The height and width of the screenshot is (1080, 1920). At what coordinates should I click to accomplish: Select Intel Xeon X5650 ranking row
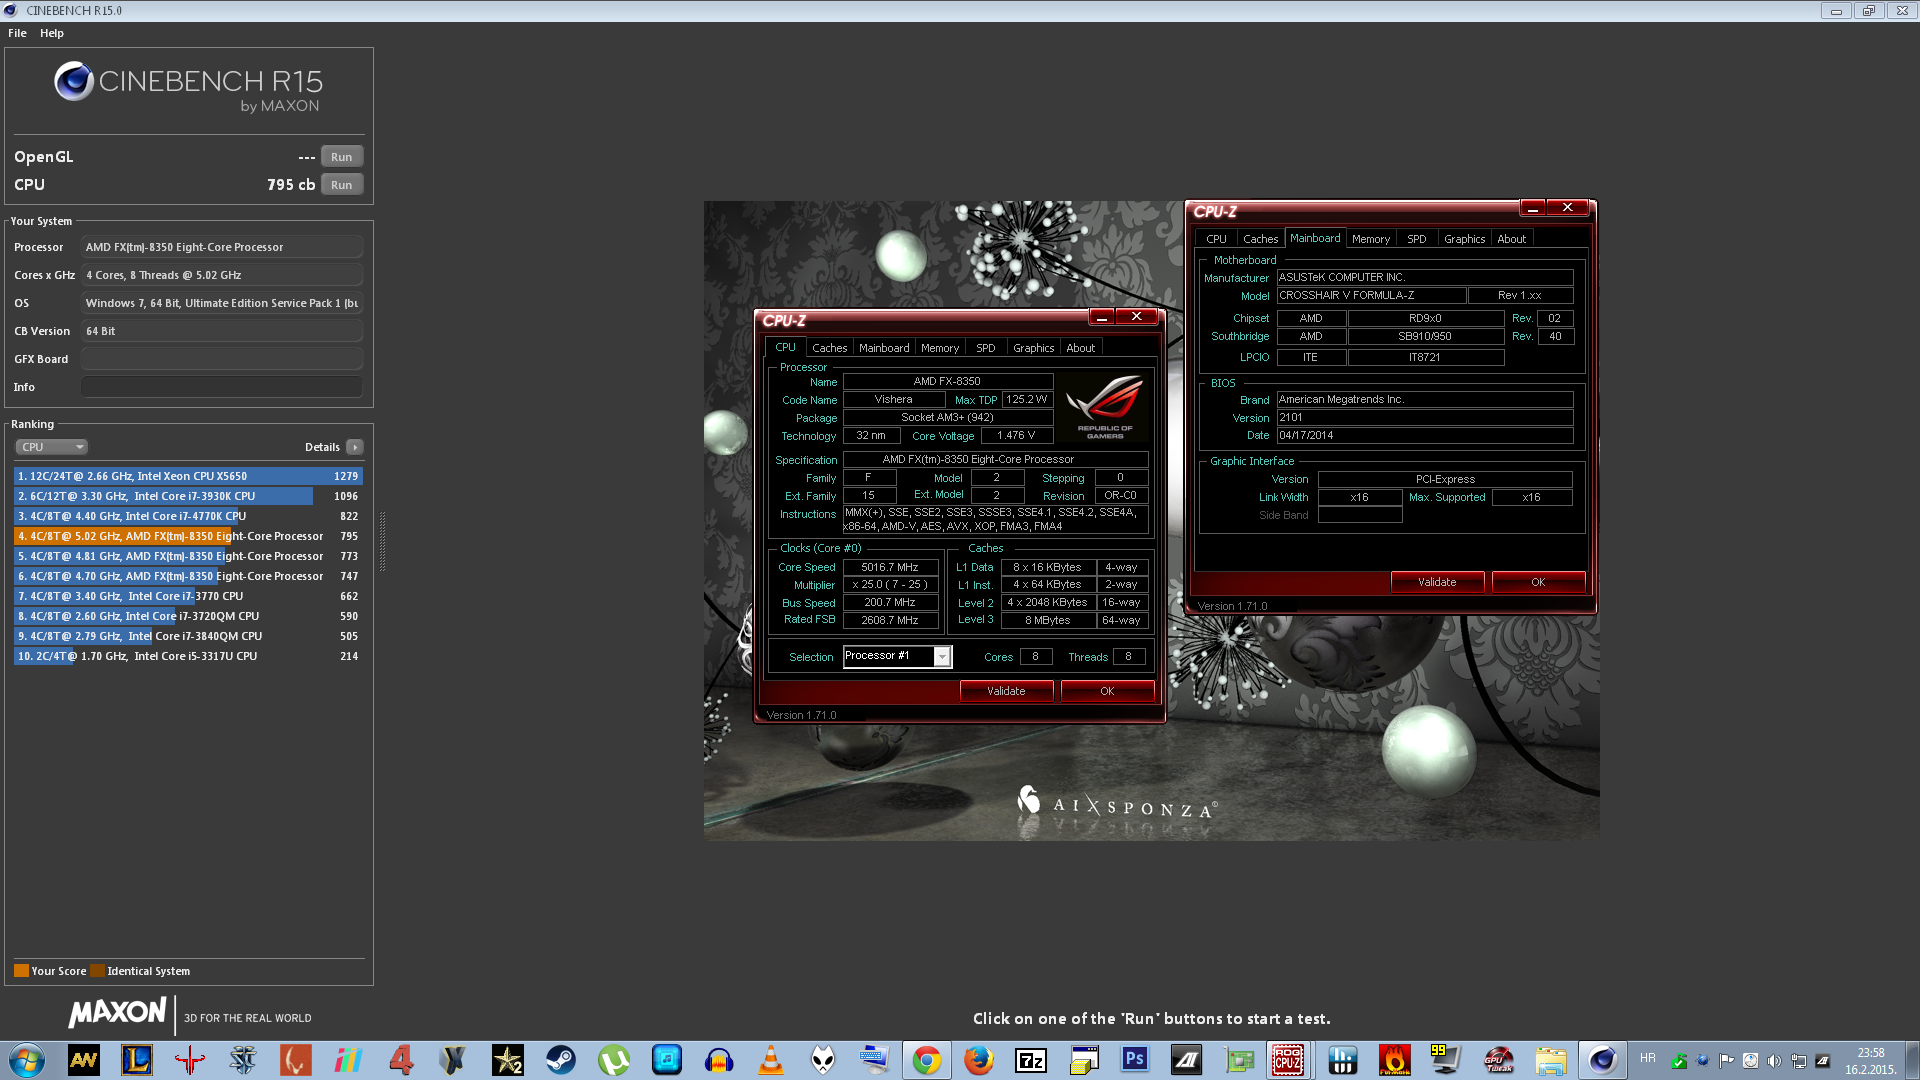pyautogui.click(x=188, y=476)
